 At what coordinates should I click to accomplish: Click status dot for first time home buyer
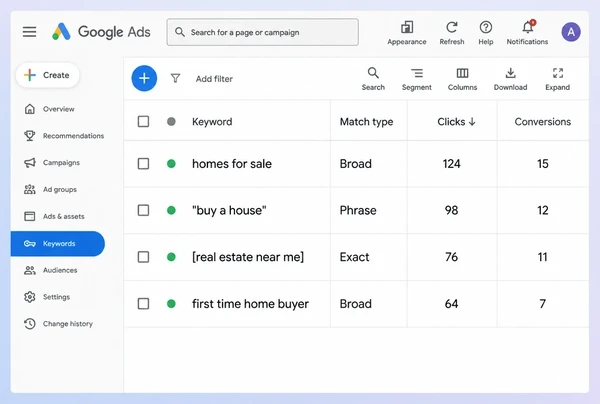coord(171,304)
